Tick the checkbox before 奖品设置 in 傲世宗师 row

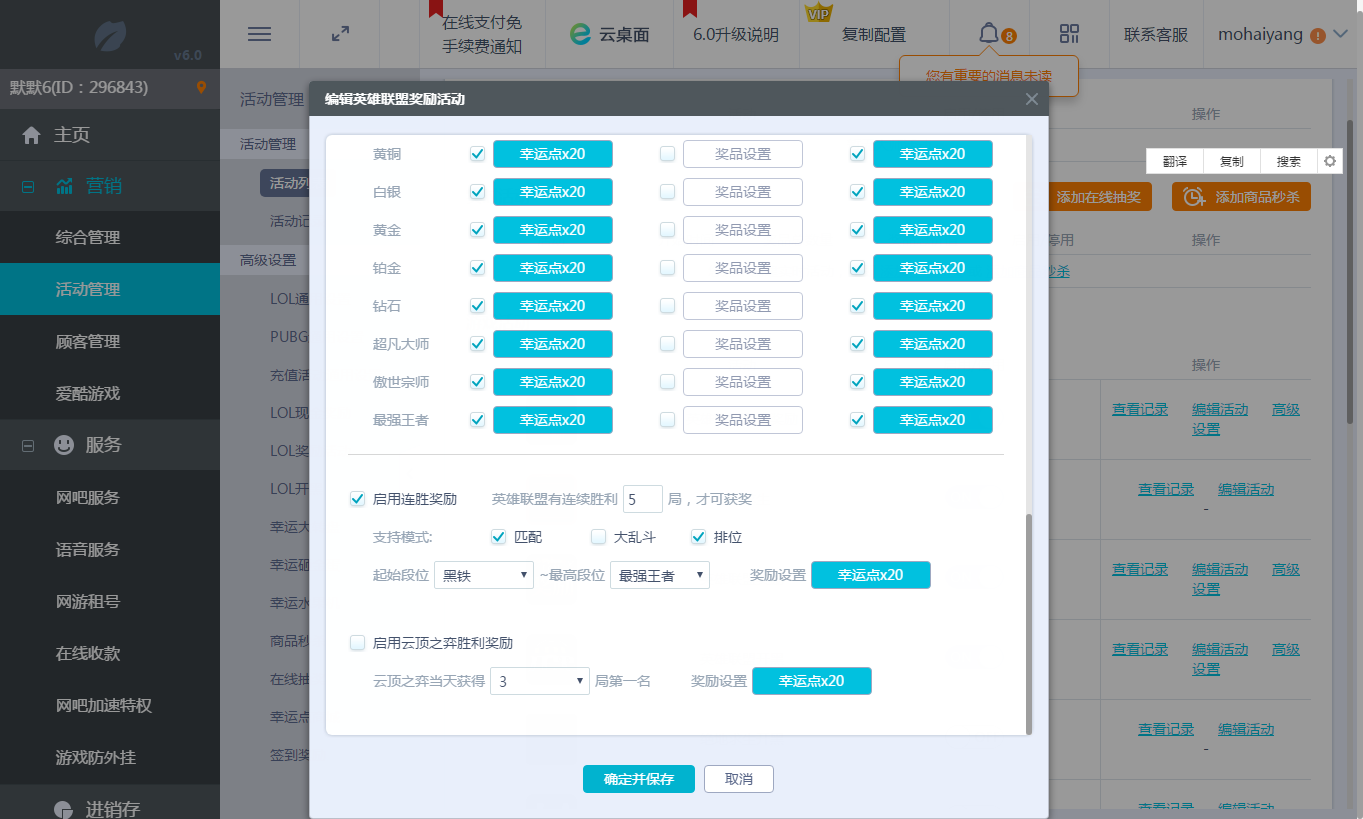(x=667, y=382)
